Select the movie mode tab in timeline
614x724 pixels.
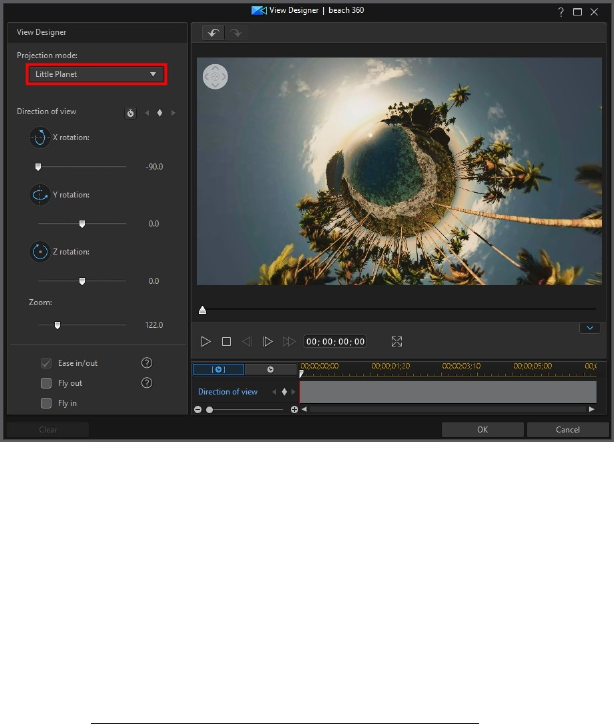pos(271,369)
